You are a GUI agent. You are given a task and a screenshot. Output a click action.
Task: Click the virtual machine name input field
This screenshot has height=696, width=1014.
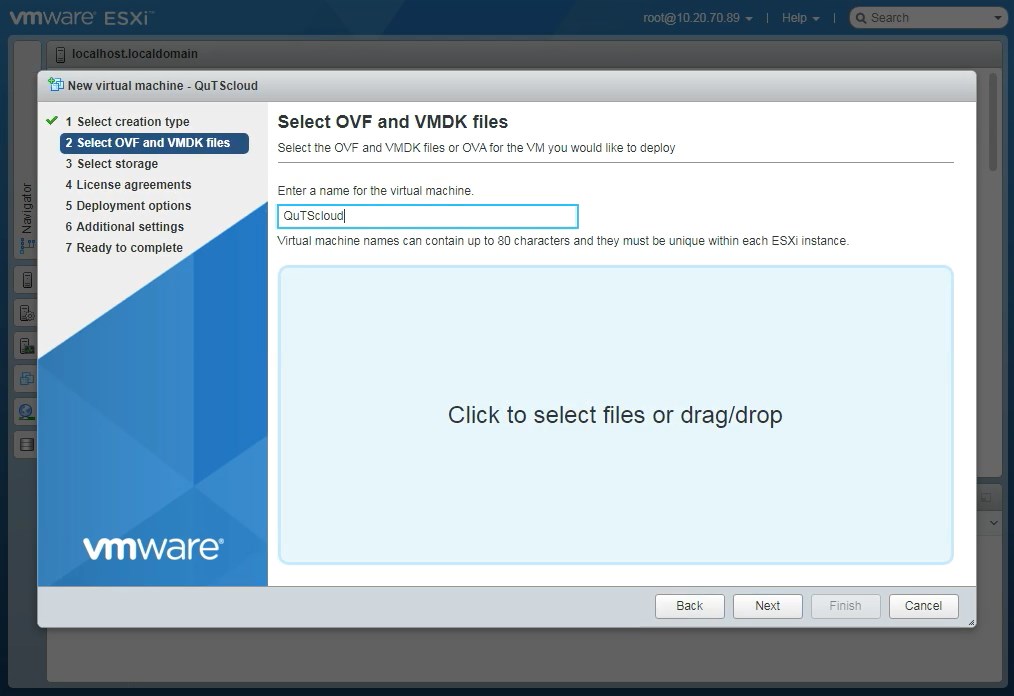click(427, 216)
